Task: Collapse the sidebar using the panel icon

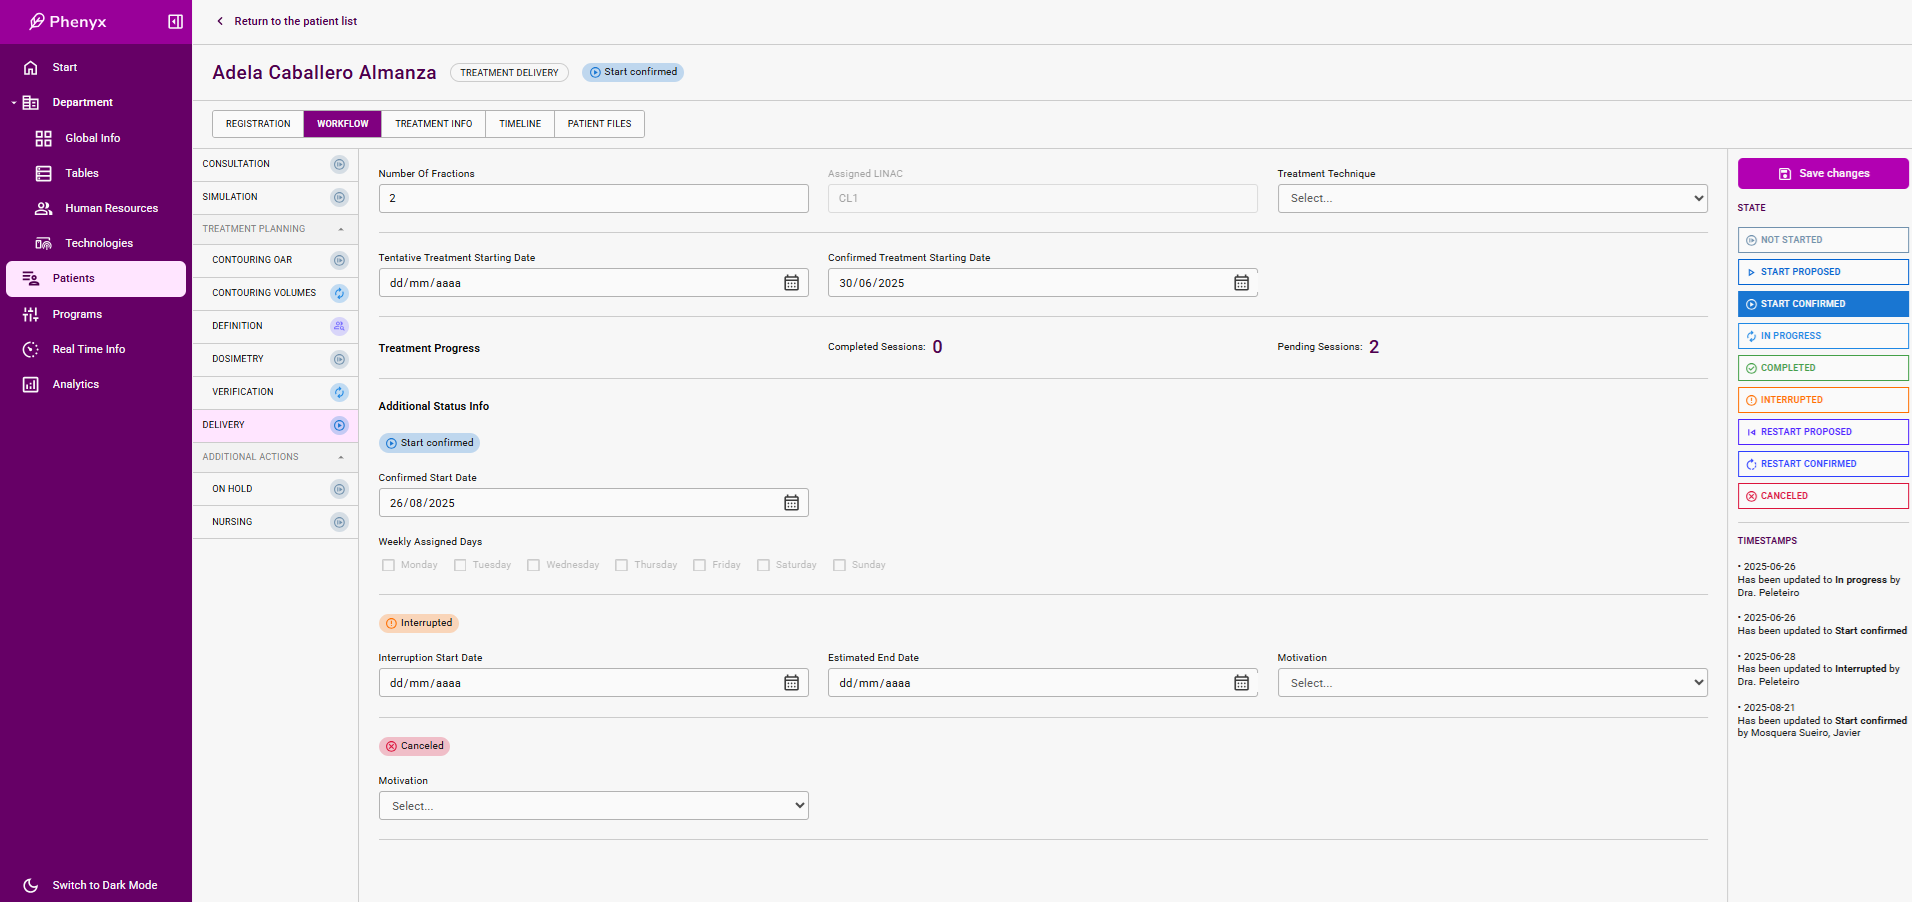Action: tap(175, 22)
